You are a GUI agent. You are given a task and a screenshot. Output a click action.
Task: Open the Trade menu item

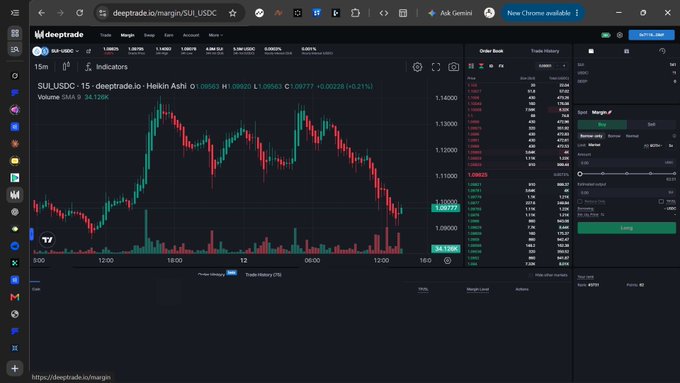(105, 35)
